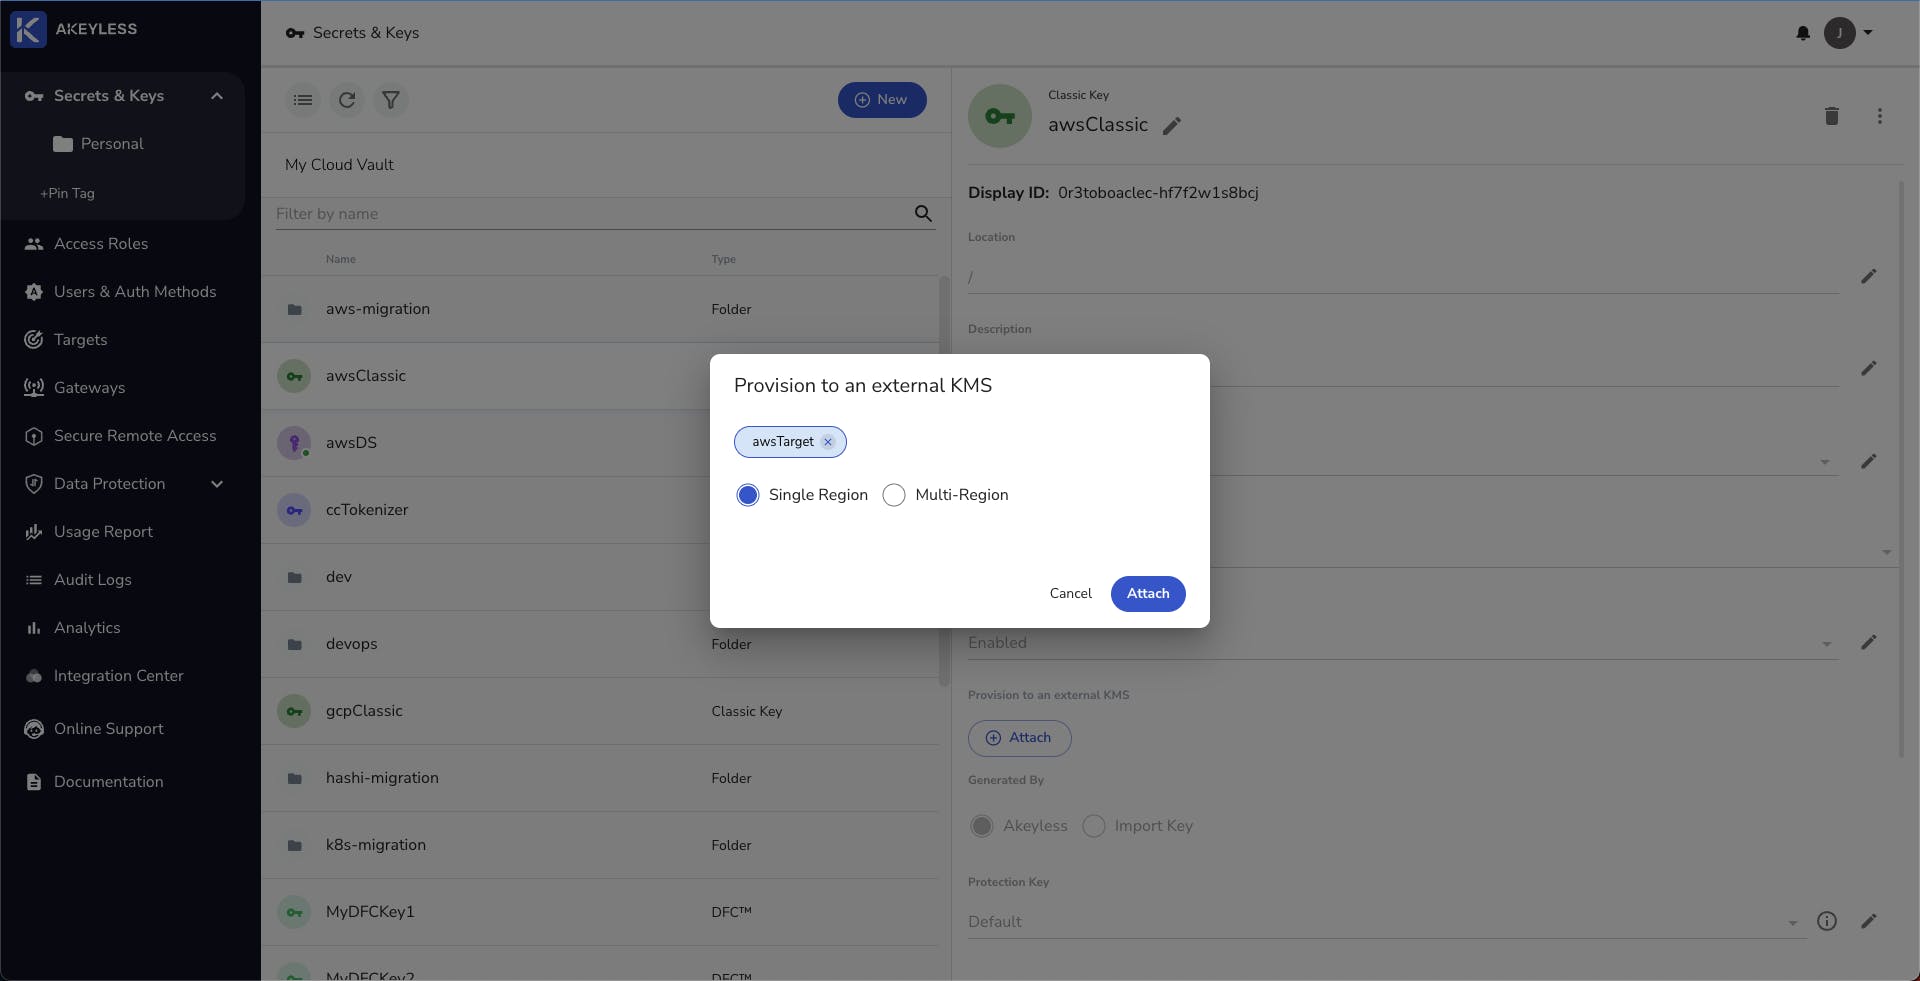1920x981 pixels.
Task: Open more options for awsClassic
Action: click(x=1880, y=116)
